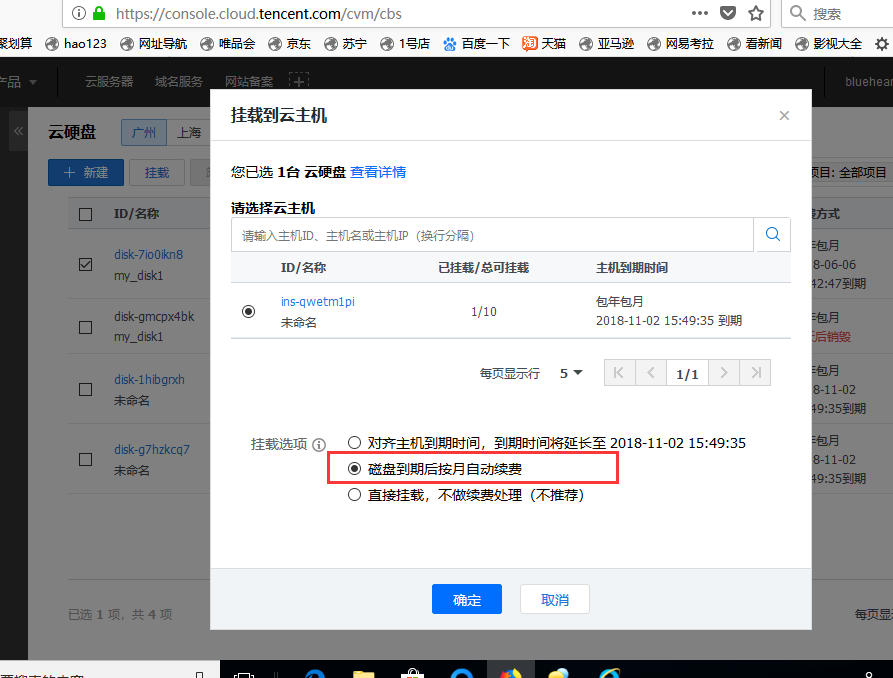Select direct mount without renewal option

354,495
